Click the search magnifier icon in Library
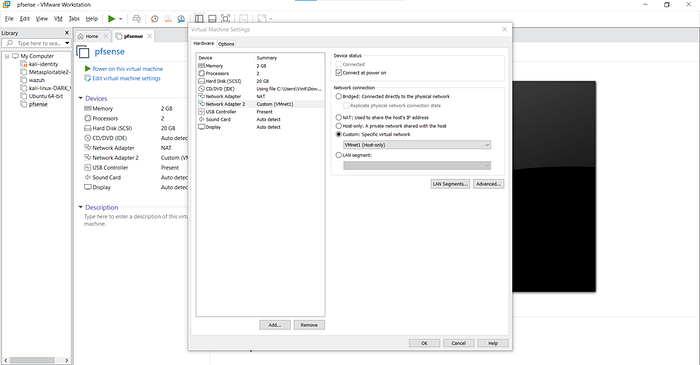Image resolution: width=700 pixels, height=365 pixels. tap(9, 43)
